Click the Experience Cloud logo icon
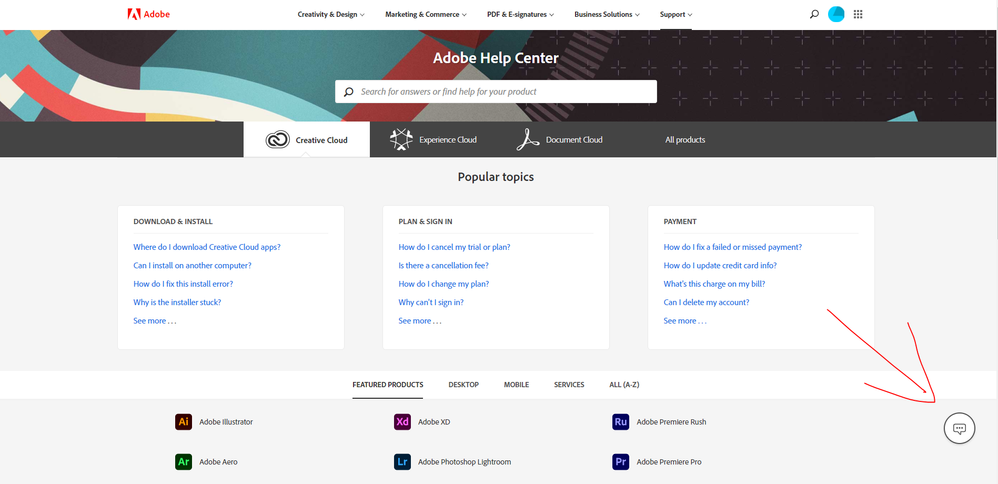This screenshot has width=998, height=484. [x=401, y=139]
